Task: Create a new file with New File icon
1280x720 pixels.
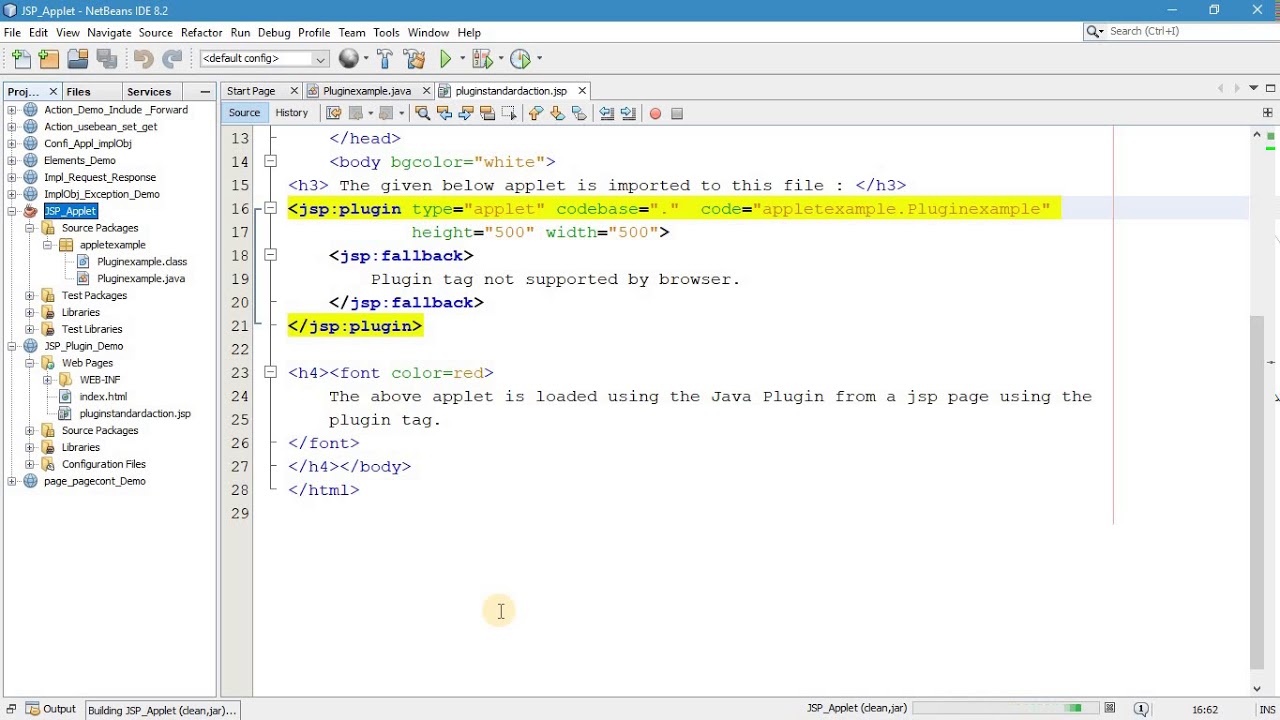Action: coord(22,59)
